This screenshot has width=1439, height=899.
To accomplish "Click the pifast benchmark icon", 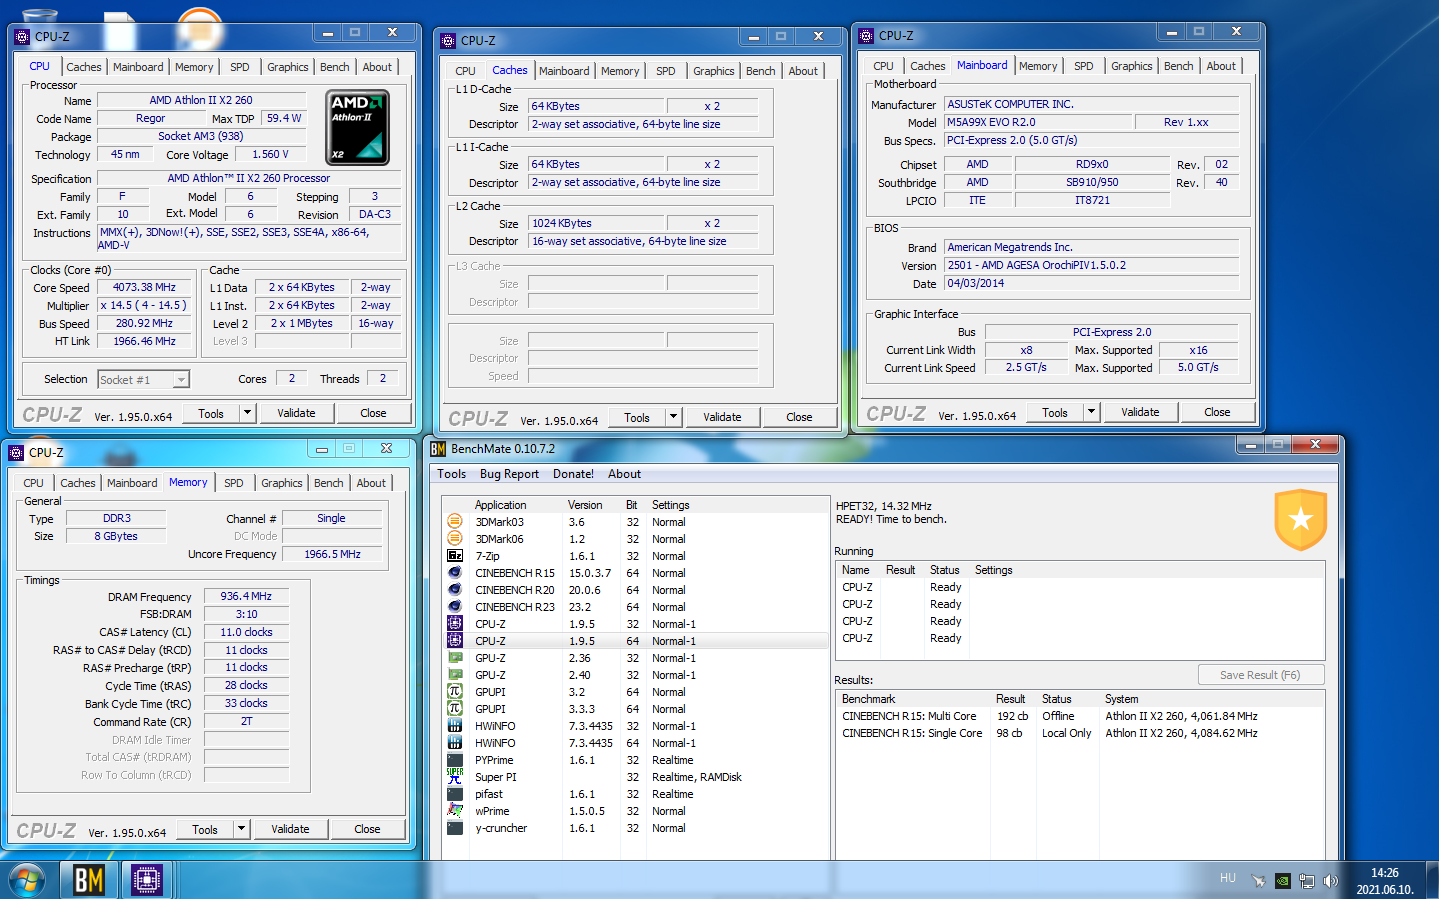I will tap(455, 794).
